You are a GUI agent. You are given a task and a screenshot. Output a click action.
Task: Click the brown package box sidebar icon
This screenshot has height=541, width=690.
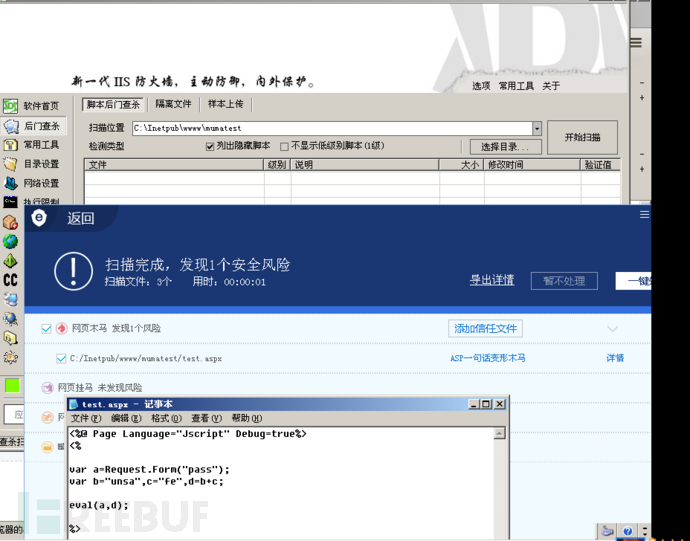click(x=10, y=222)
